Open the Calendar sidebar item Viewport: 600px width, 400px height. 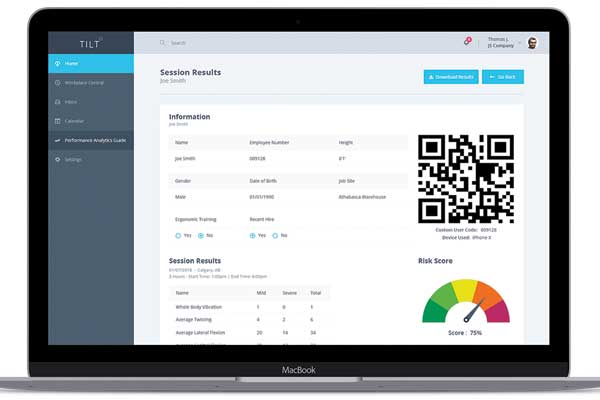coord(91,121)
